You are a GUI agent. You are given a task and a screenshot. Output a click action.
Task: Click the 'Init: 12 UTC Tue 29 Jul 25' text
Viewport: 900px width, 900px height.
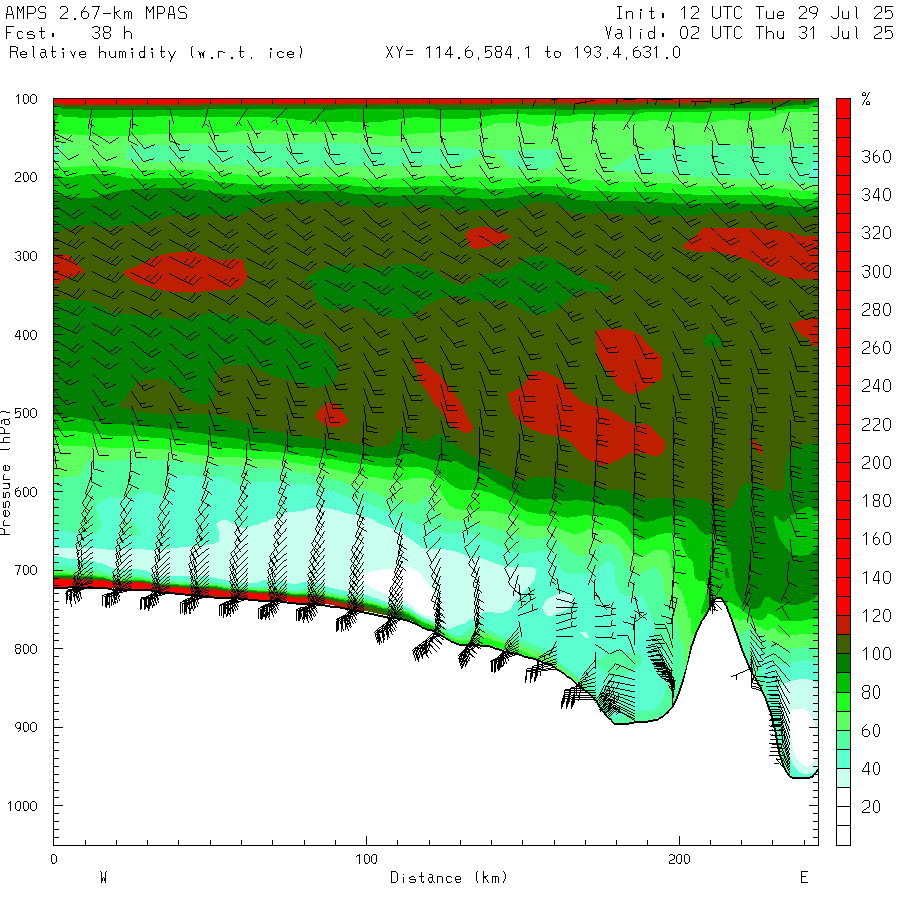click(x=754, y=13)
